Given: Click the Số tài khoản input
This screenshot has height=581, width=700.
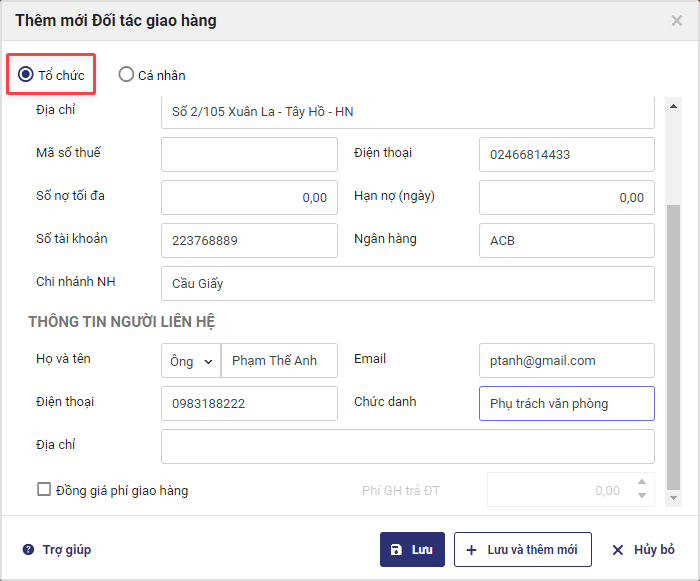Looking at the screenshot, I should click(x=249, y=240).
